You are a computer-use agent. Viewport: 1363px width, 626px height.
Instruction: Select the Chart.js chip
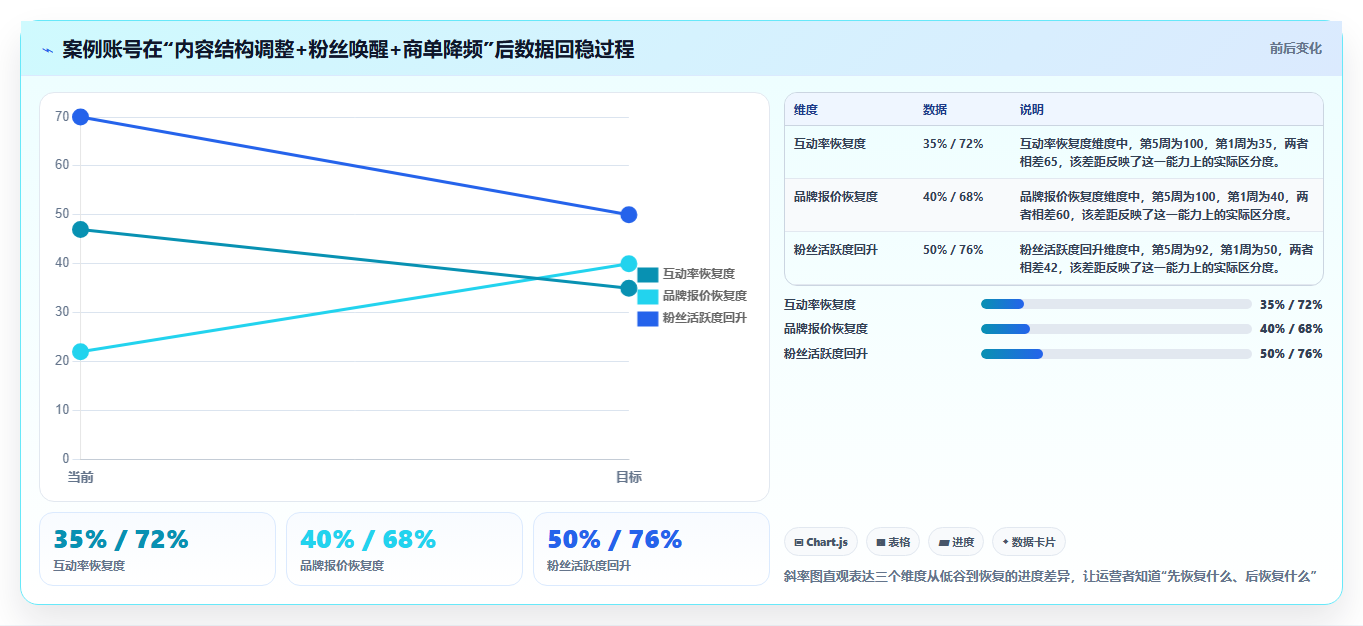pos(820,542)
